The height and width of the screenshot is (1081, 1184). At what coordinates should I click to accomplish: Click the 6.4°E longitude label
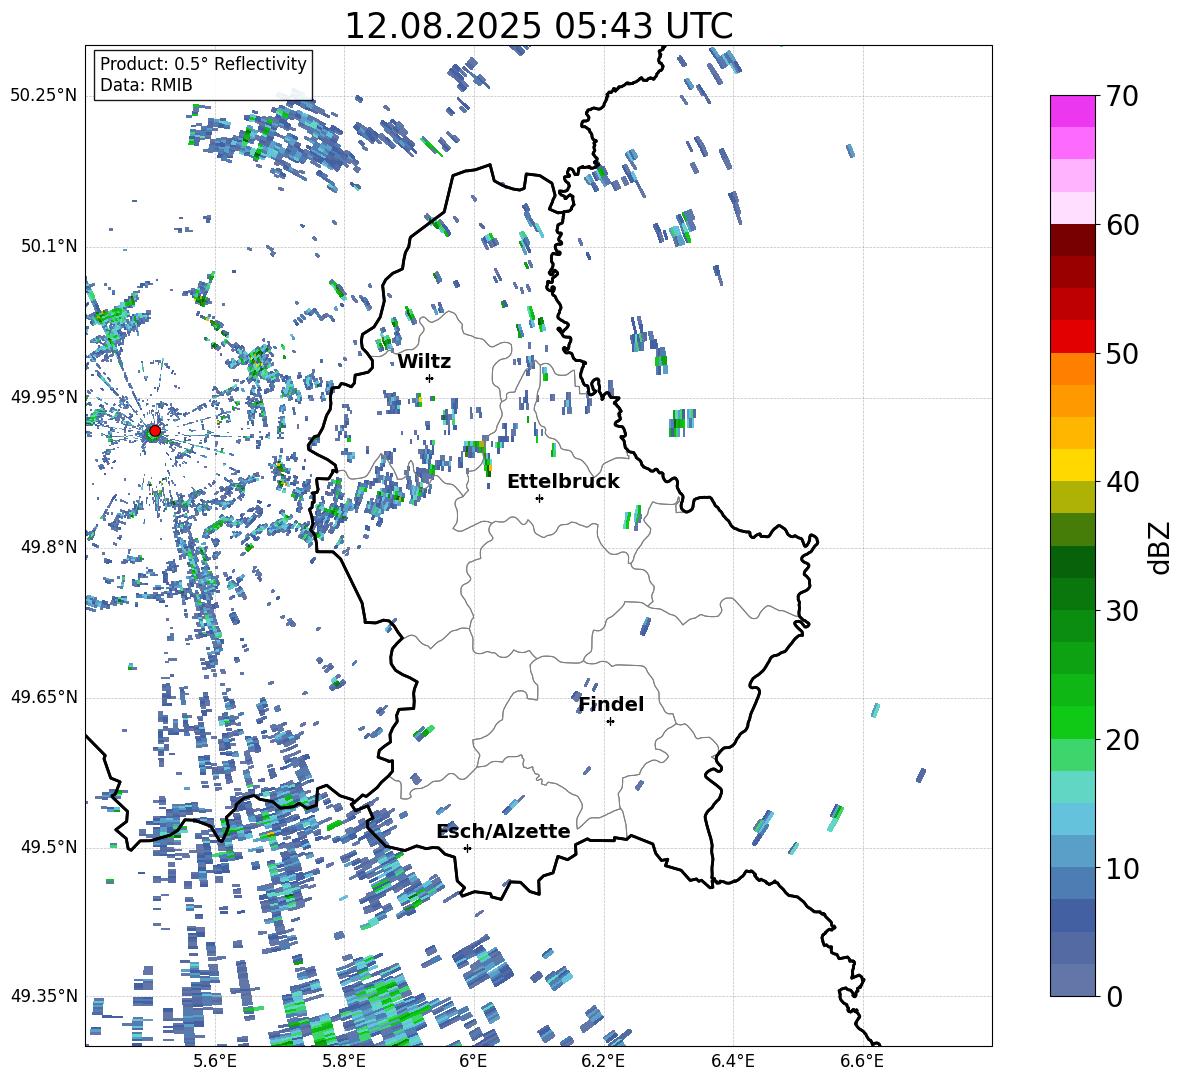coord(732,1061)
